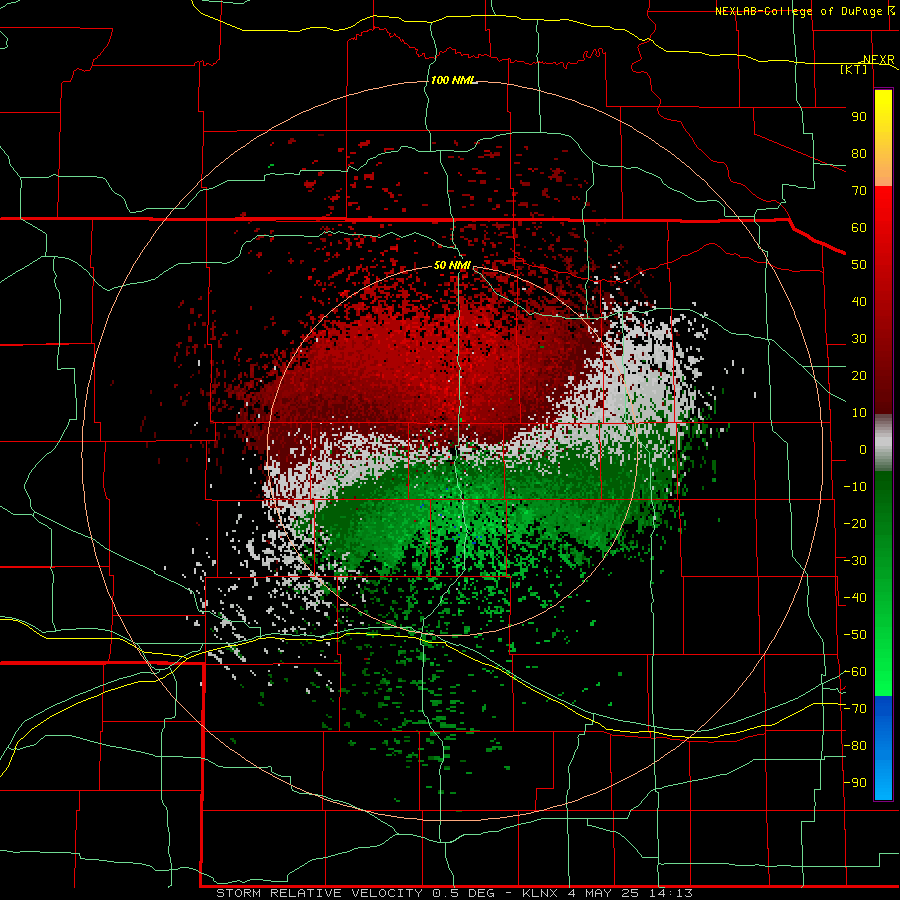The image size is (900, 900).
Task: Click the yellow top segment of color bar
Action: (883, 138)
